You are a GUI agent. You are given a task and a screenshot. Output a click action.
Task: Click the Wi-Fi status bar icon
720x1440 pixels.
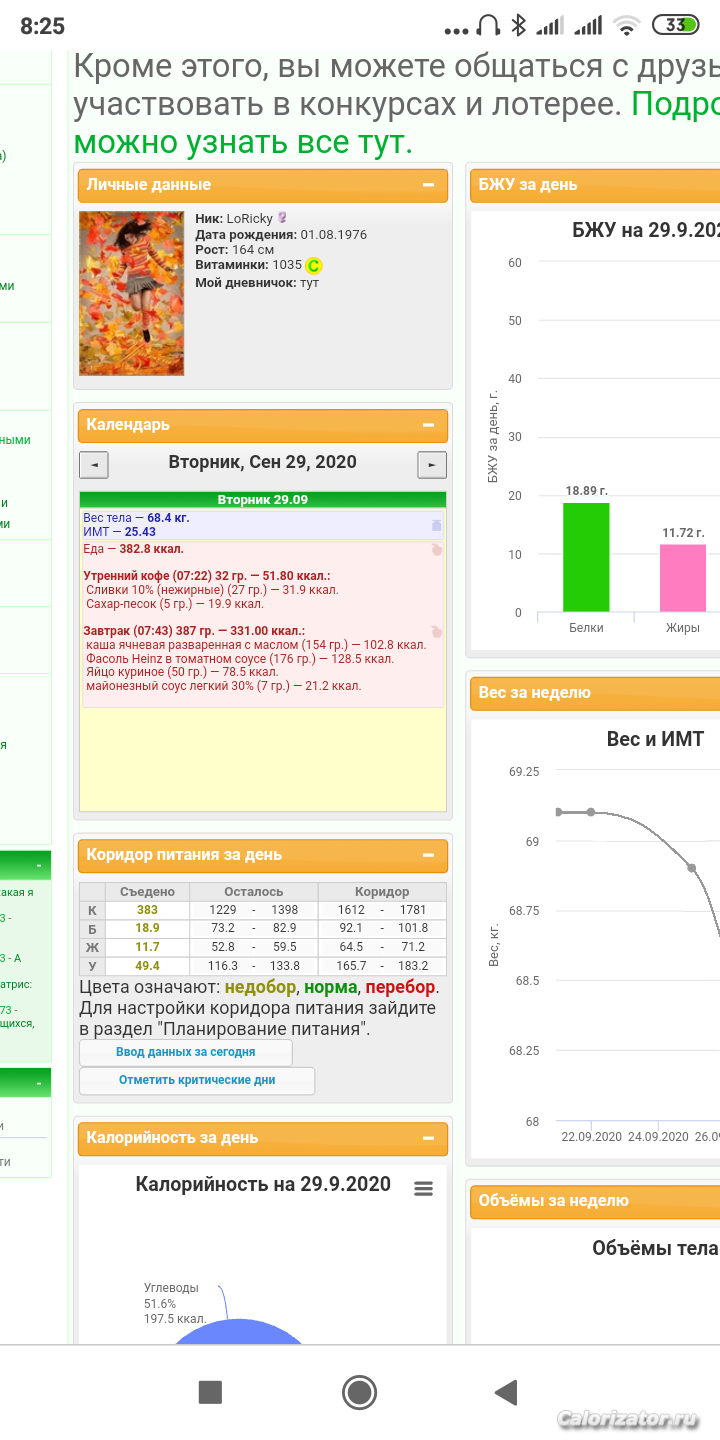pyautogui.click(x=627, y=25)
